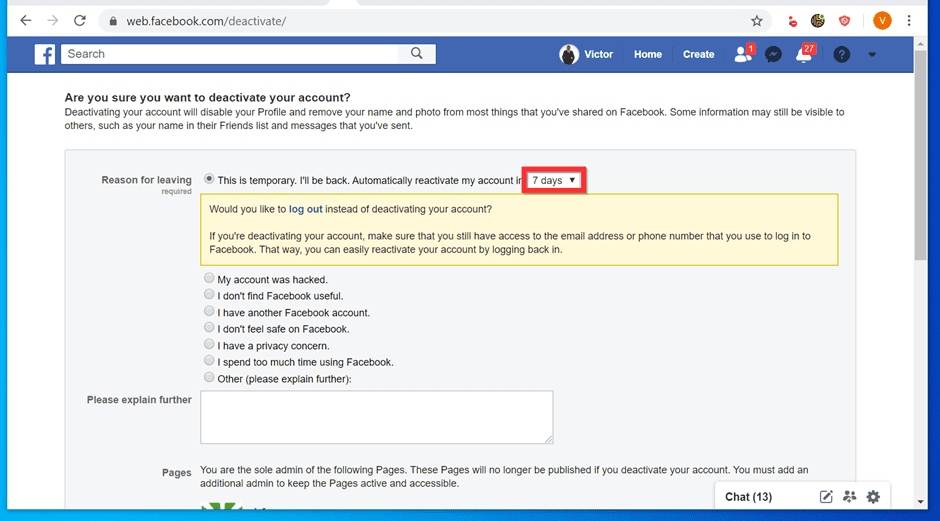
Task: Select 'I have a privacy concern' radio
Action: coord(209,344)
